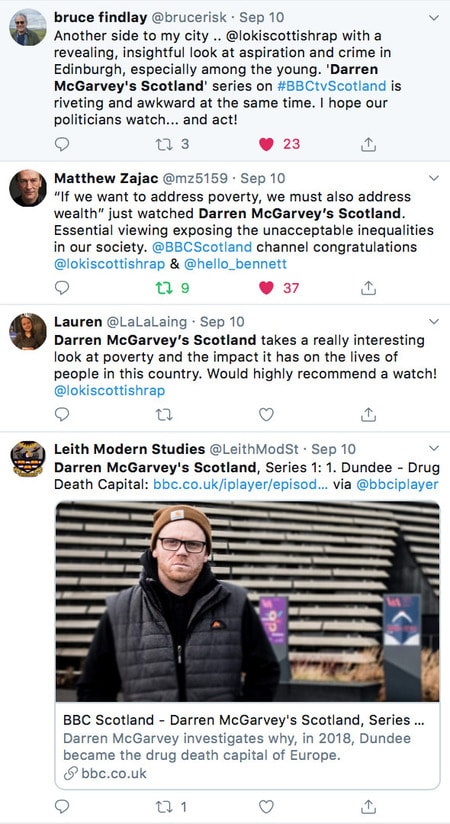Retweet Leith Modern Studies tweet
The image size is (450, 824).
click(x=165, y=806)
